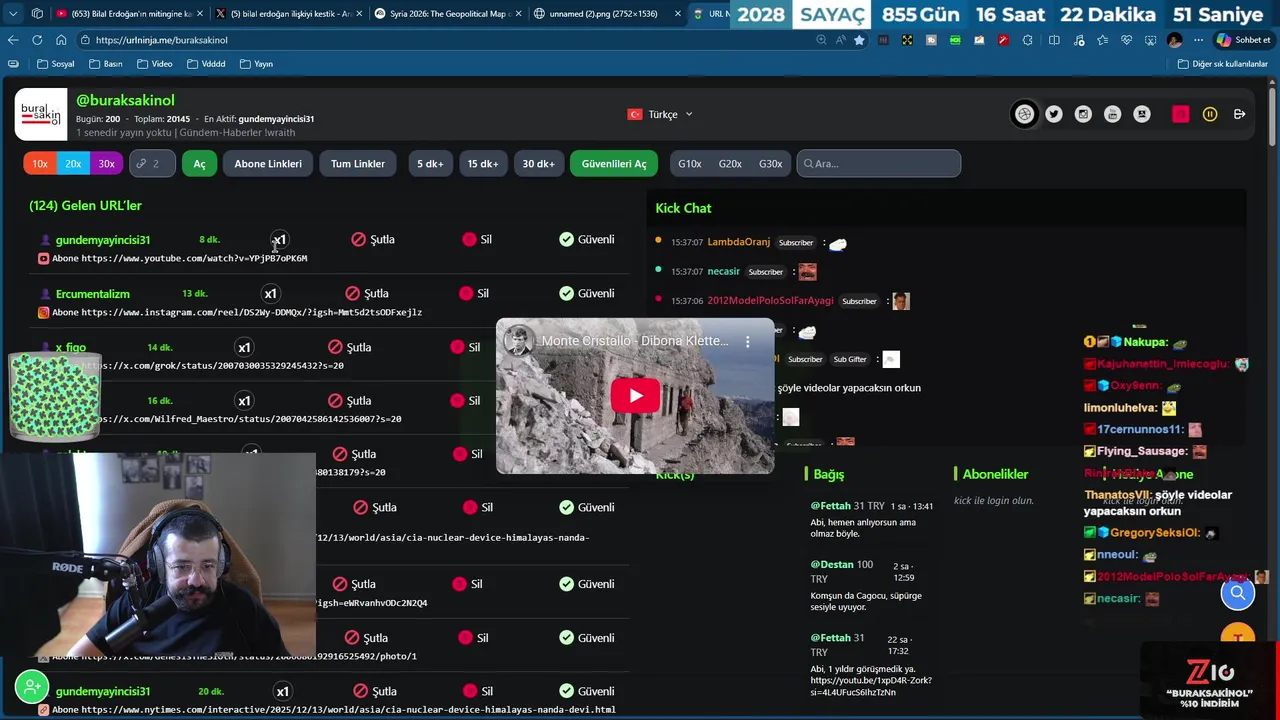
Task: Open the Basın bookmarks folder
Action: tap(106, 64)
